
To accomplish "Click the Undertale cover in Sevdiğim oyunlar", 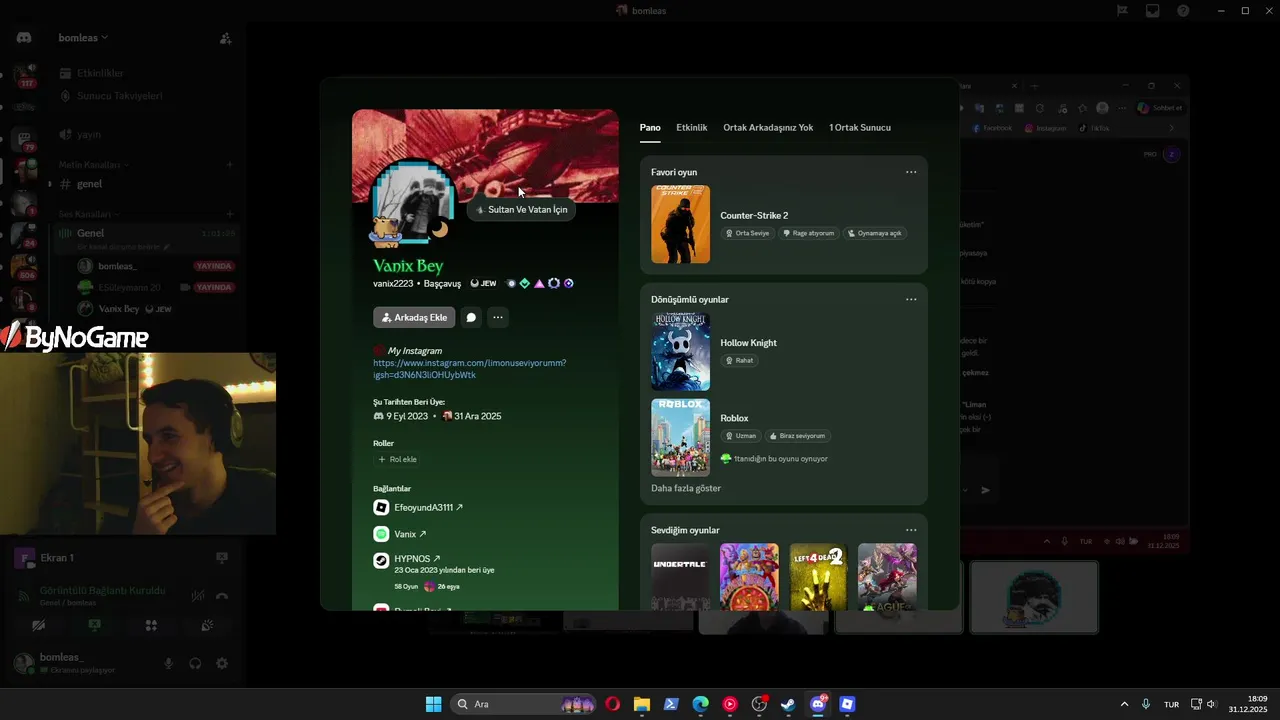I will click(x=680, y=577).
